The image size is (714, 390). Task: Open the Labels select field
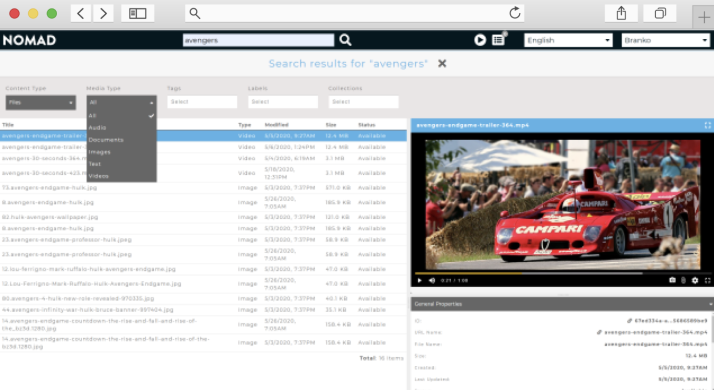[x=283, y=102]
